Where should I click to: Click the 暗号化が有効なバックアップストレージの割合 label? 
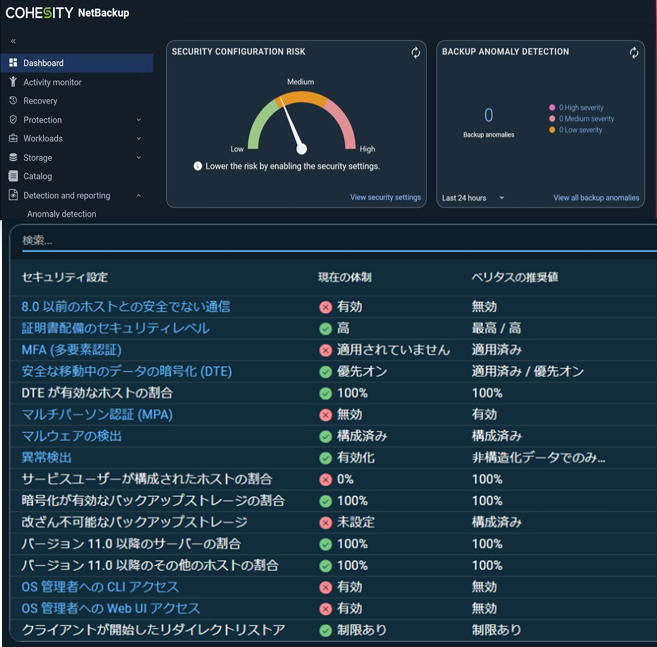[x=153, y=501]
